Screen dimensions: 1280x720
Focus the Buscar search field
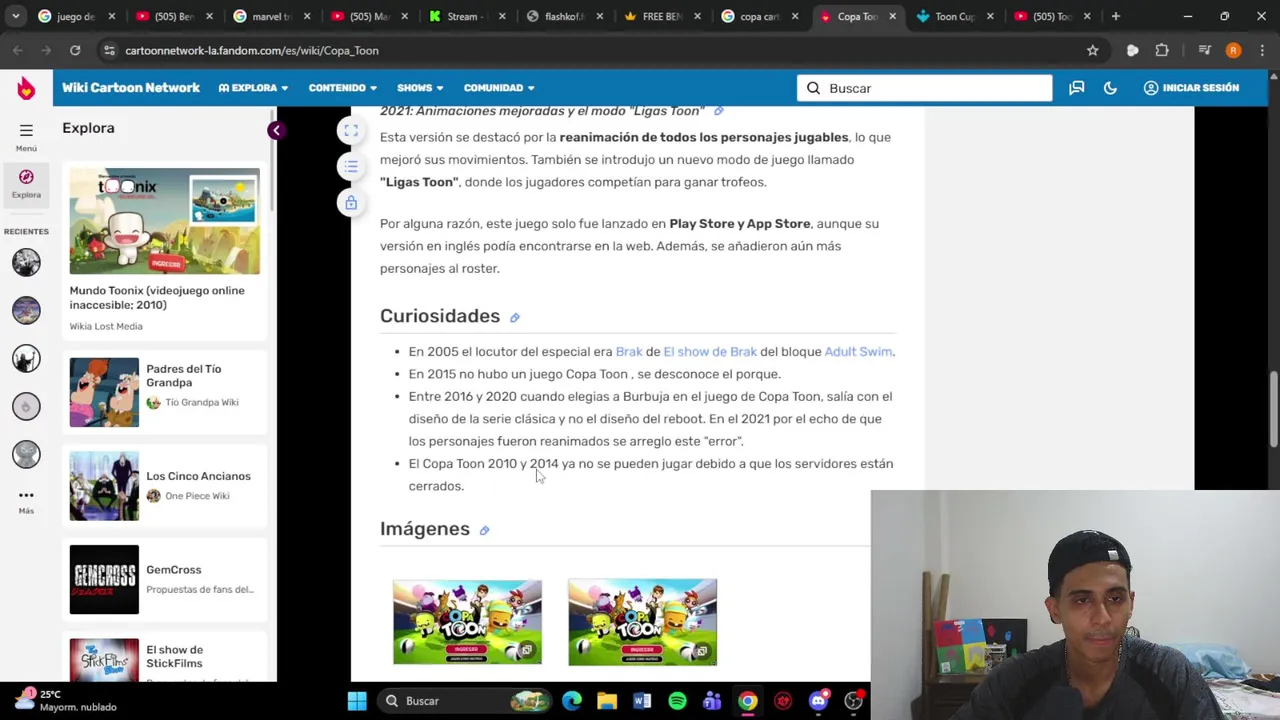[924, 88]
